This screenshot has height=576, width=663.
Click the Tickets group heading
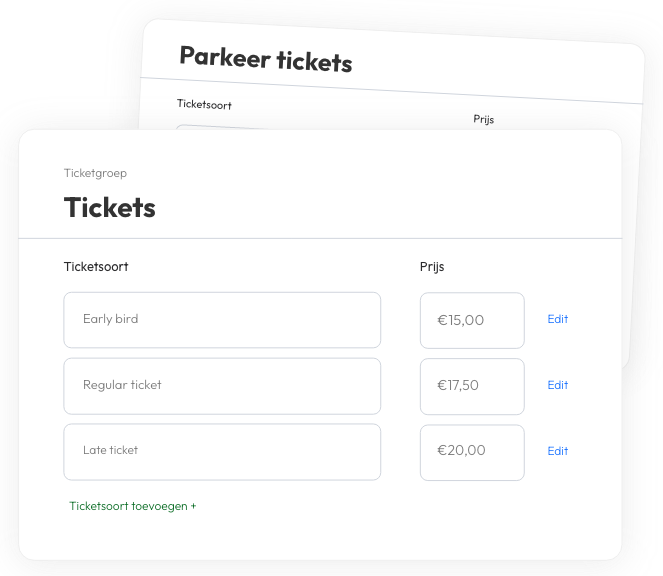point(110,208)
